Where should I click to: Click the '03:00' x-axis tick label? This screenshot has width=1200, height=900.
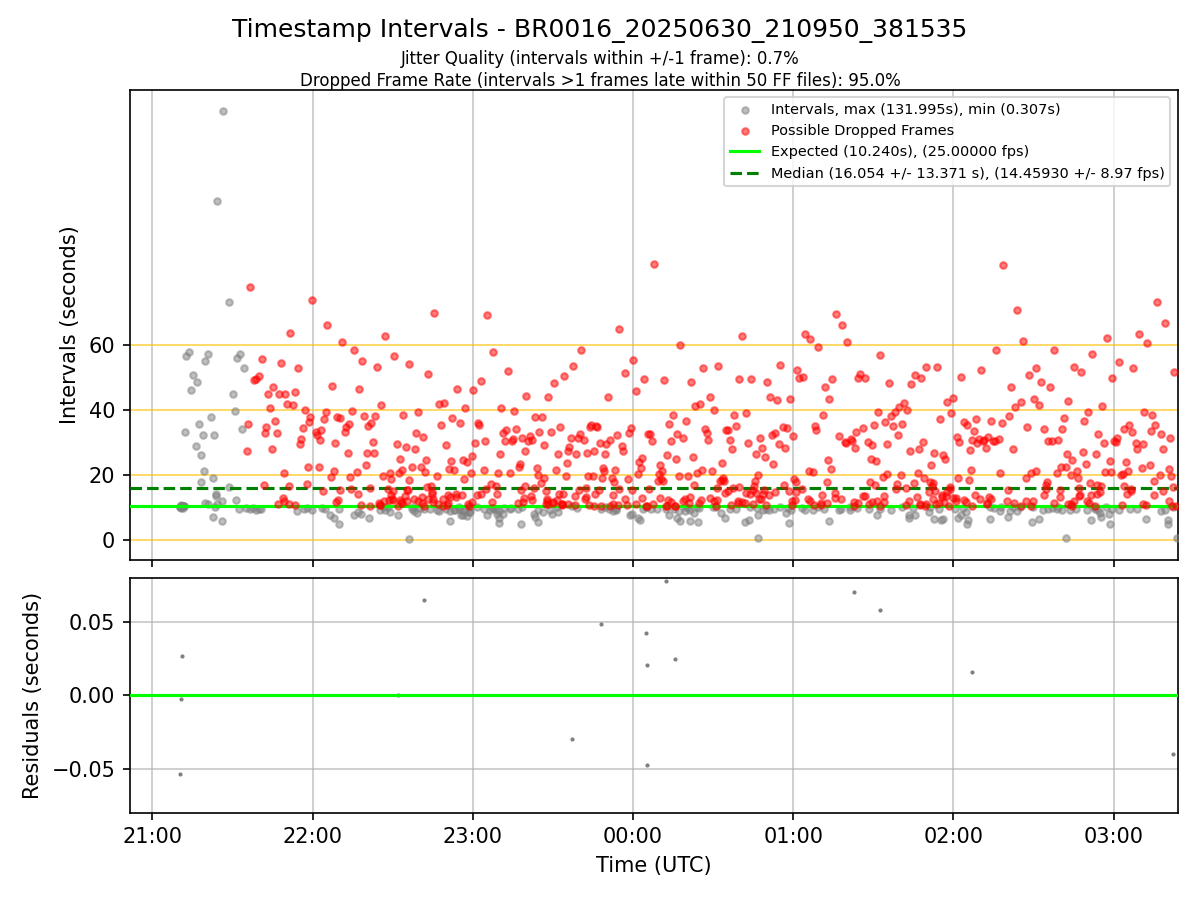1114,836
